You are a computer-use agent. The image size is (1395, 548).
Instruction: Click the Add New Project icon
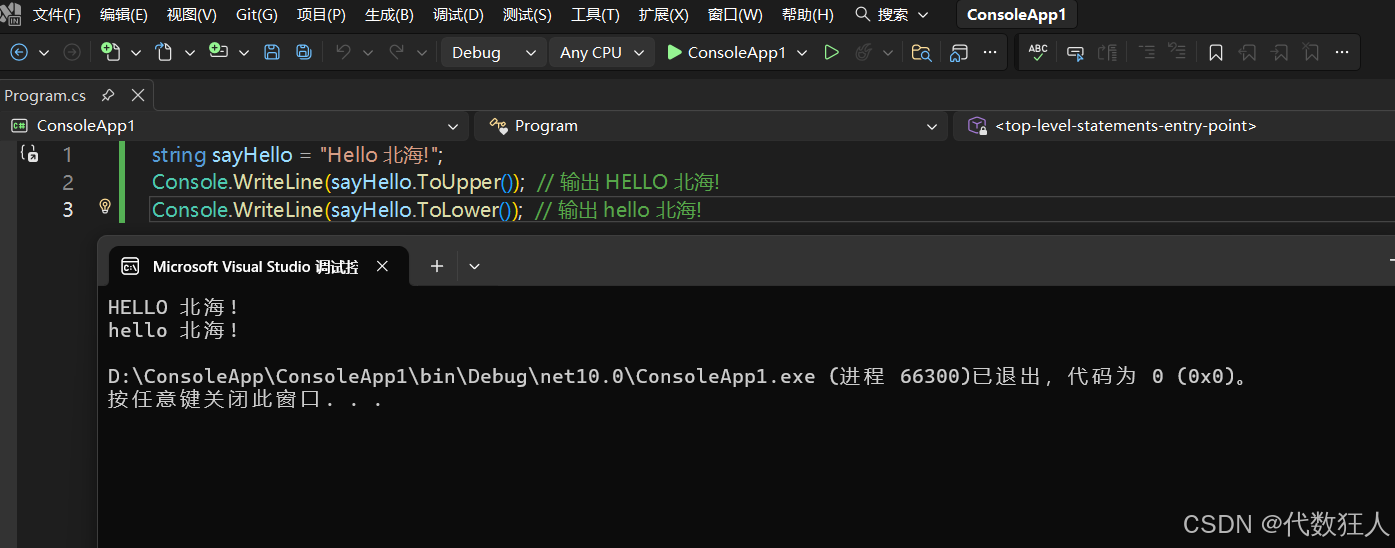point(218,52)
